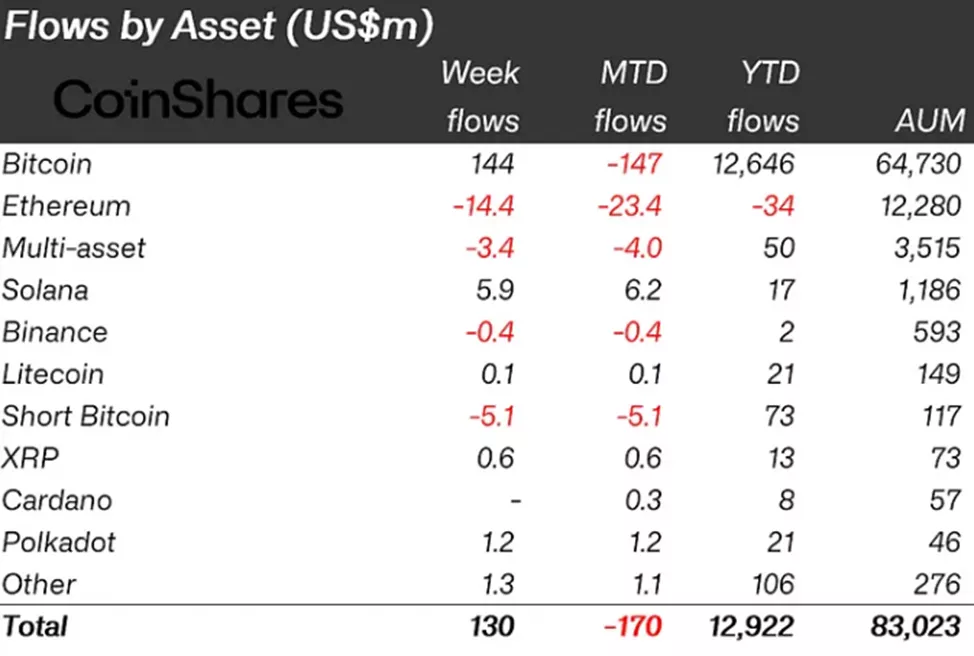The width and height of the screenshot is (974, 656).
Task: Select the Short Bitcoin row label
Action: tap(86, 416)
